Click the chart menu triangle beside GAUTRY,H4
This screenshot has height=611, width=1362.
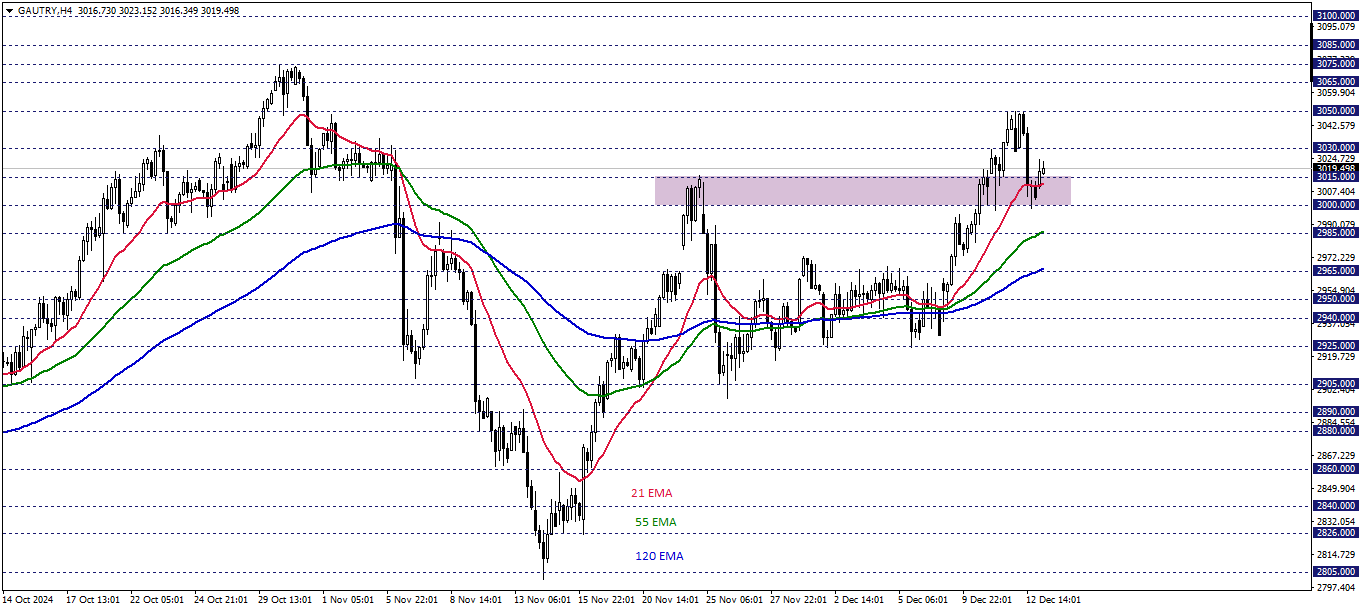9,10
